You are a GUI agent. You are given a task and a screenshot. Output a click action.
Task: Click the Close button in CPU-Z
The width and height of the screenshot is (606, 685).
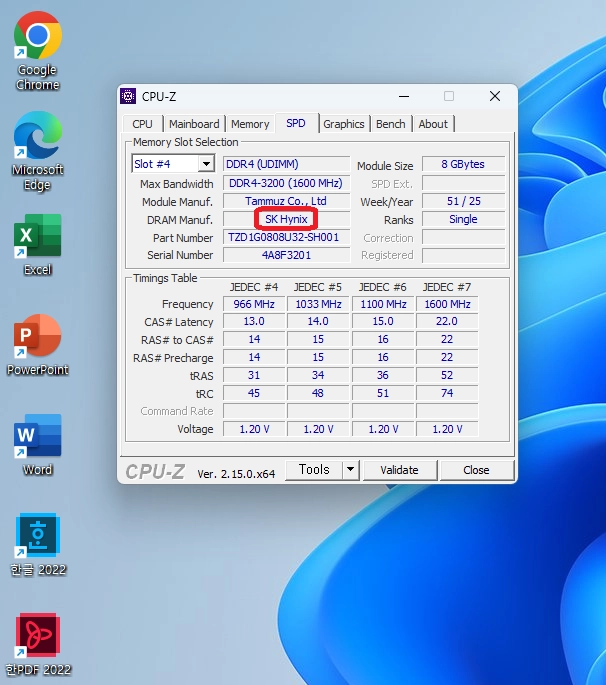tap(476, 470)
